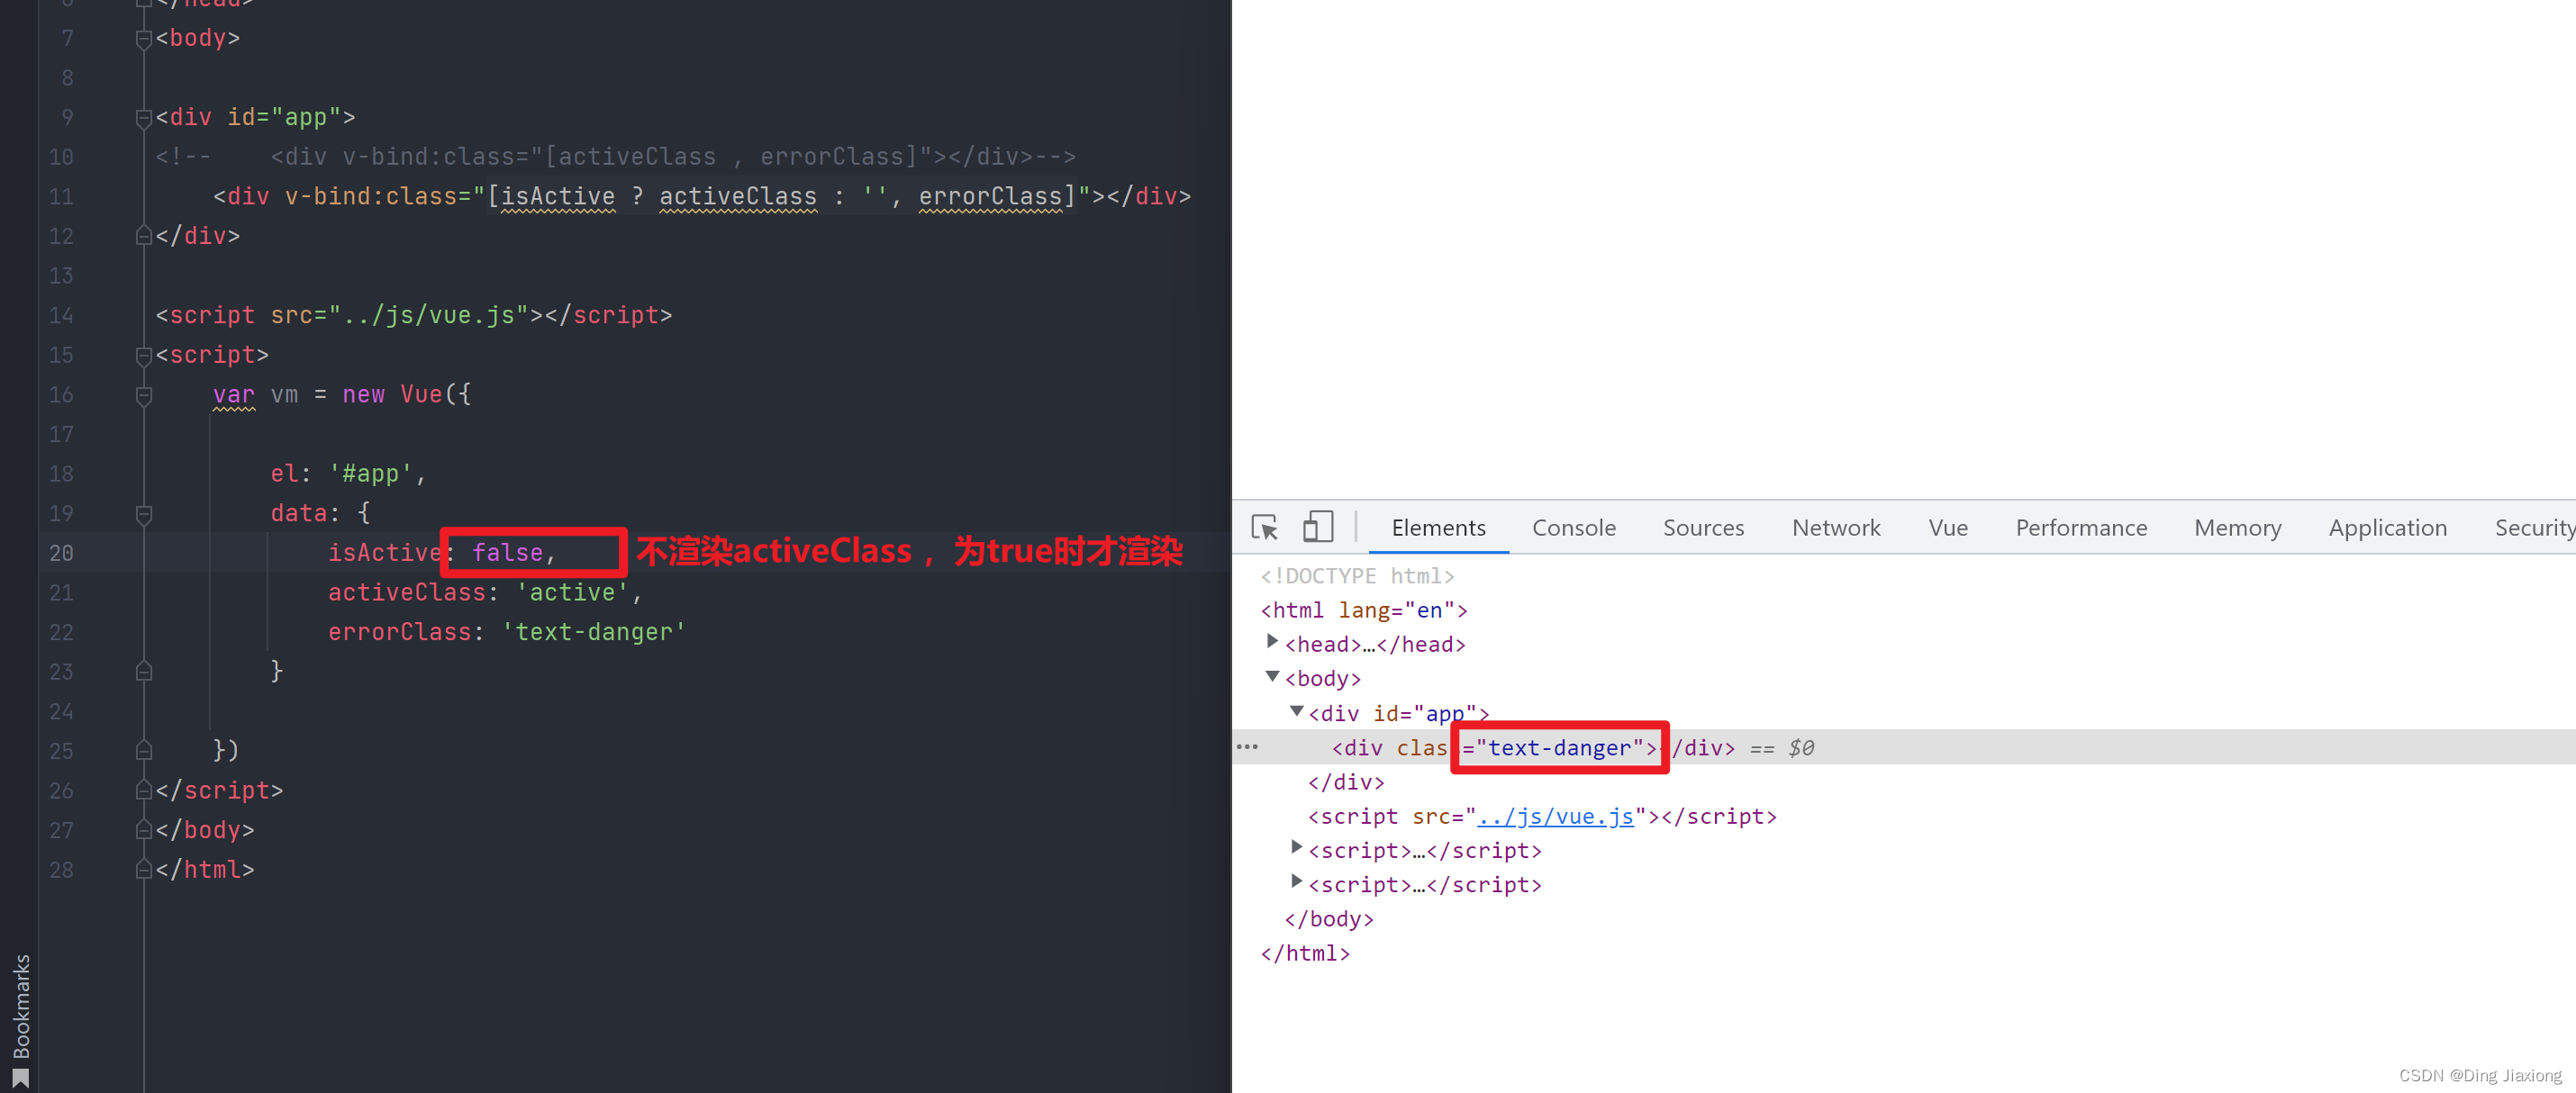
Task: Click the closing div fold marker line 12
Action: (143, 236)
